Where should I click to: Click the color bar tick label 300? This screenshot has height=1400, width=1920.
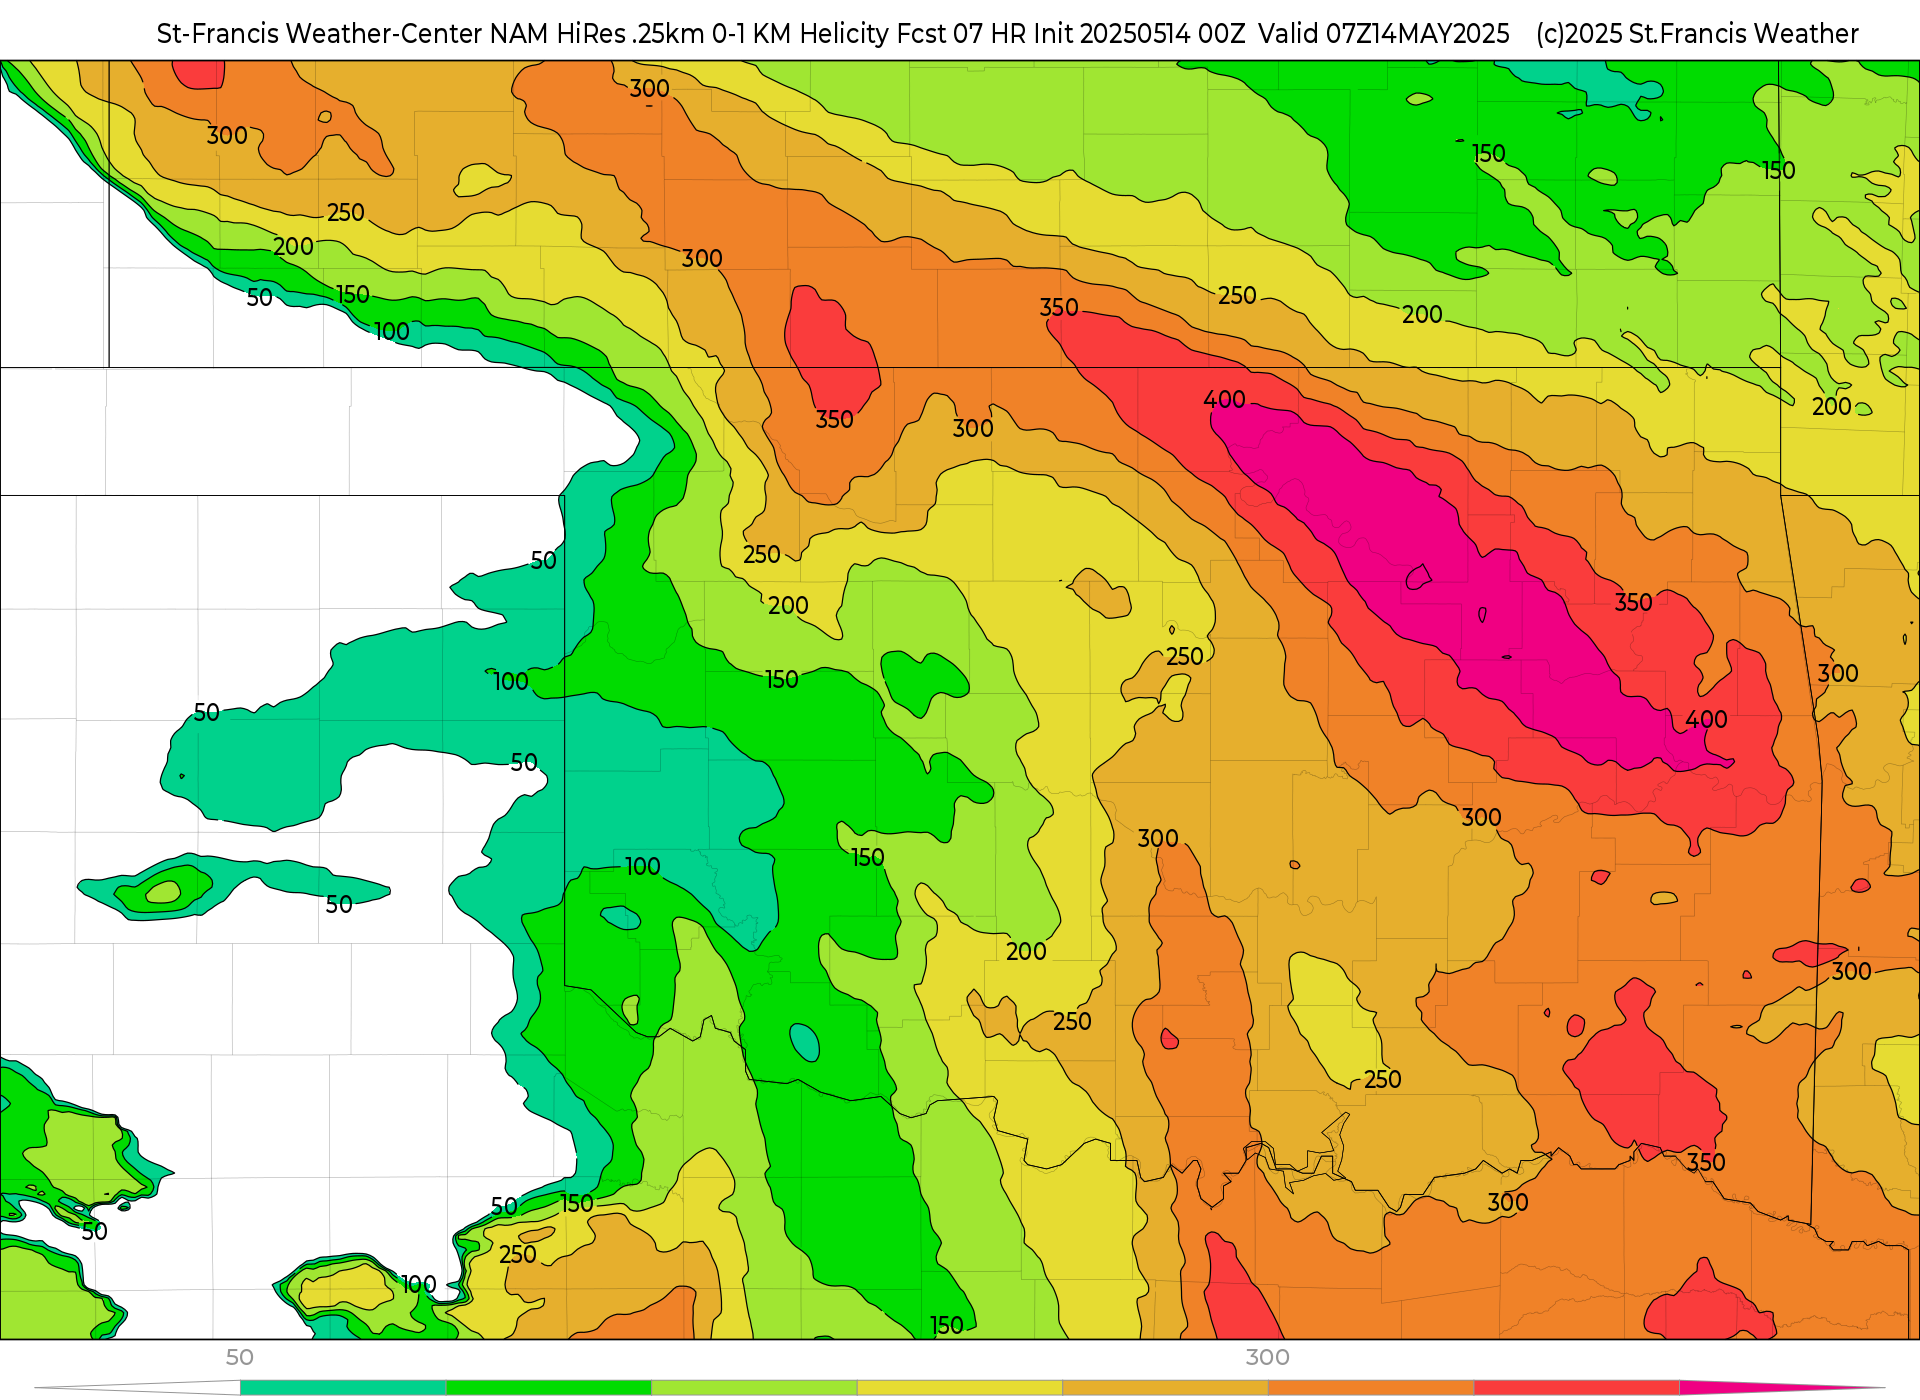point(1267,1357)
